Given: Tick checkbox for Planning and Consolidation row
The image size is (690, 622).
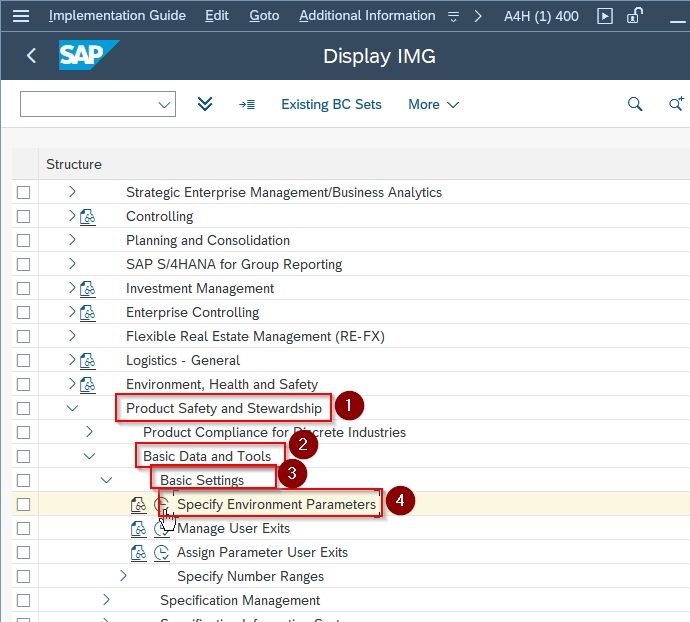Looking at the screenshot, I should [x=23, y=240].
